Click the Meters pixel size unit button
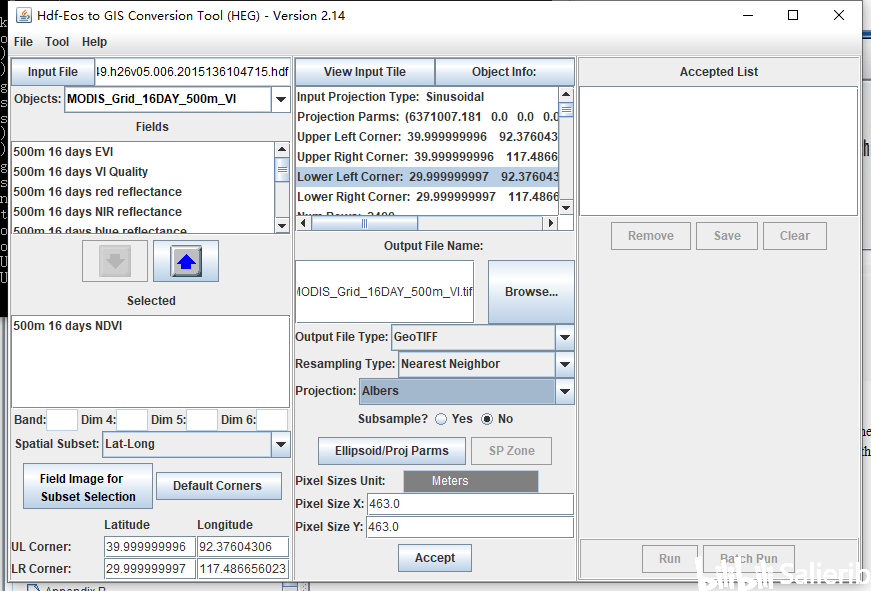 471,481
